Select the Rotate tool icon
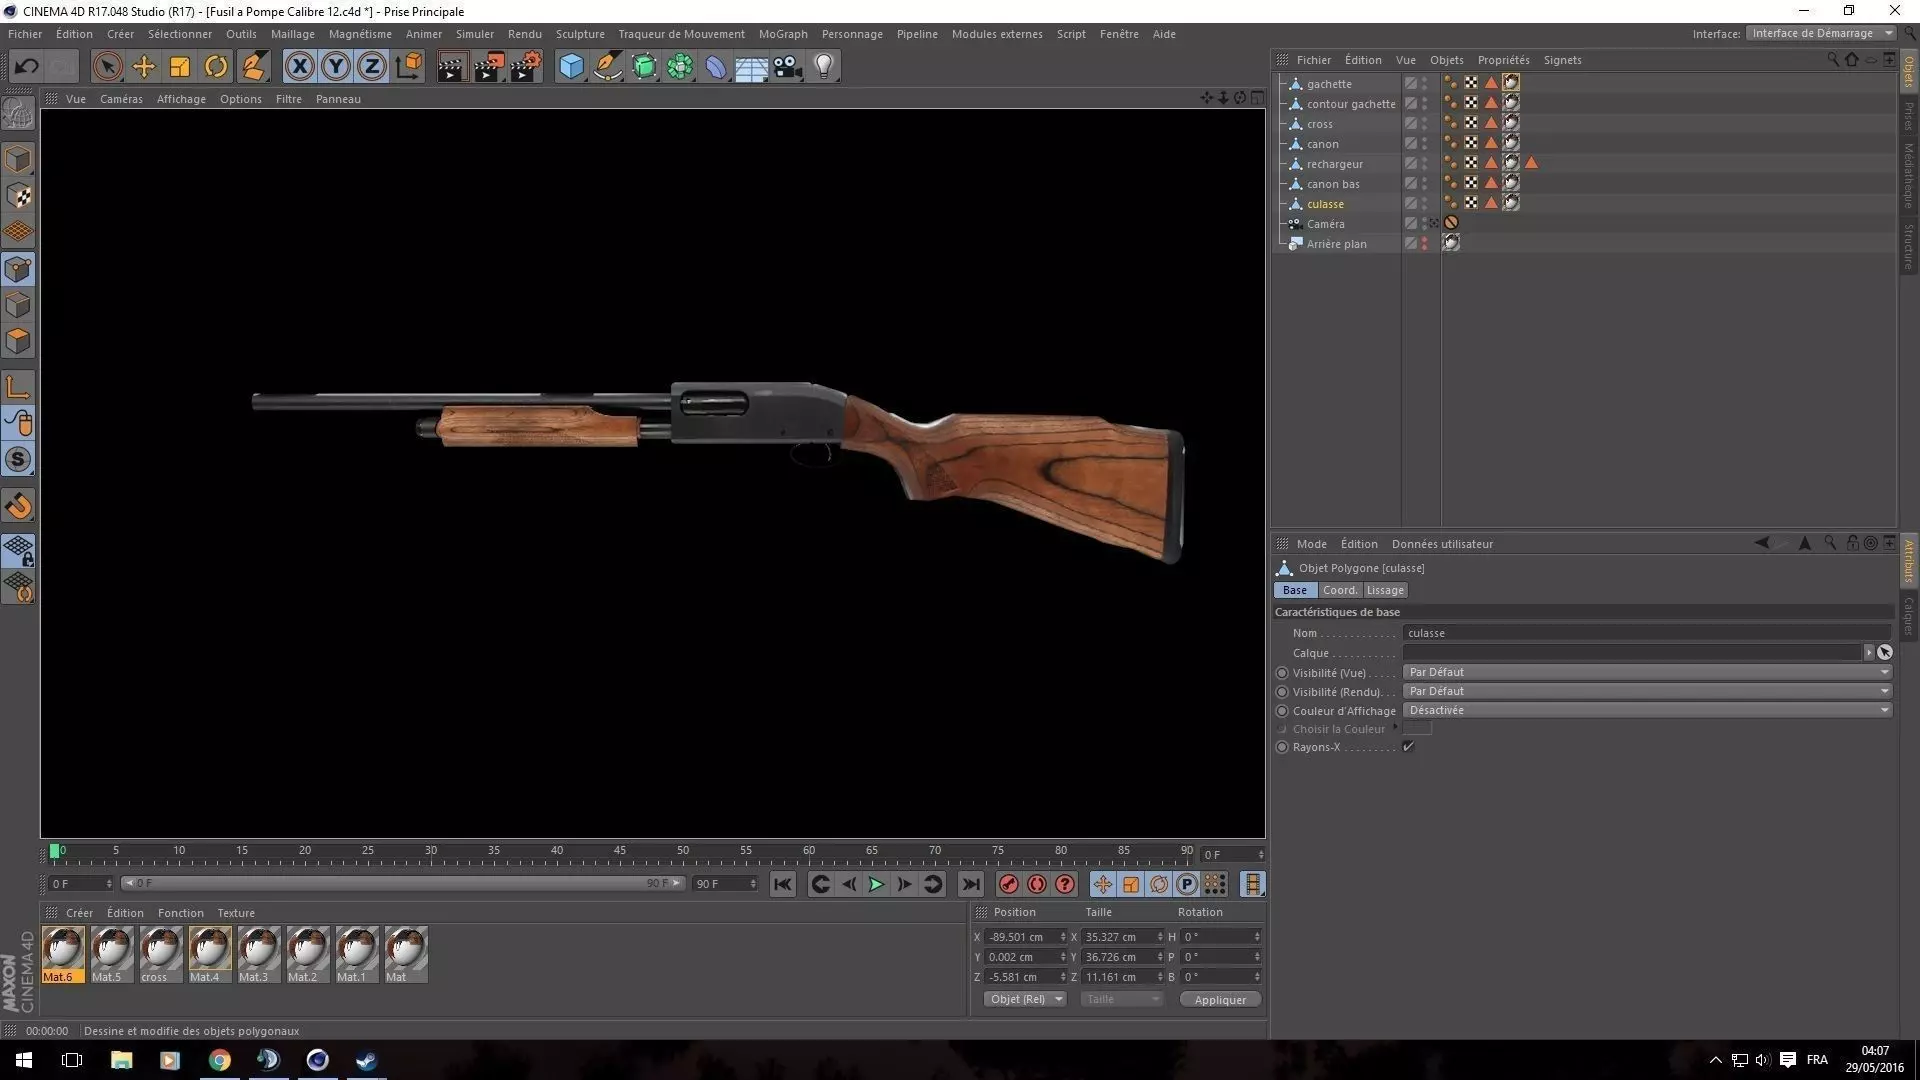 [215, 67]
